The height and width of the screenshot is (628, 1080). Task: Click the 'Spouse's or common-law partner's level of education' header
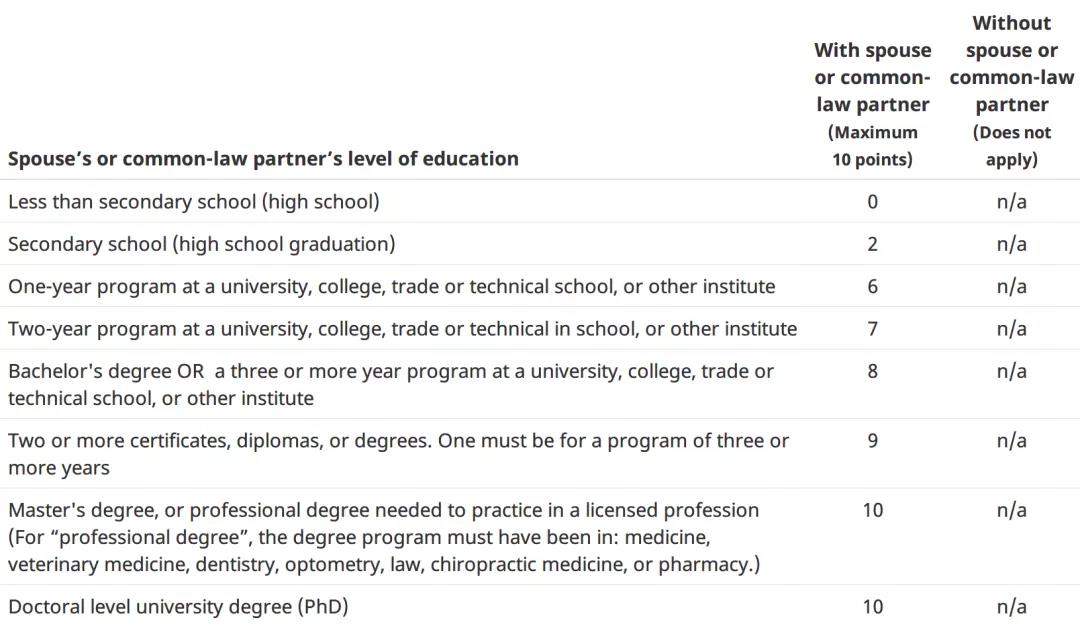(263, 158)
